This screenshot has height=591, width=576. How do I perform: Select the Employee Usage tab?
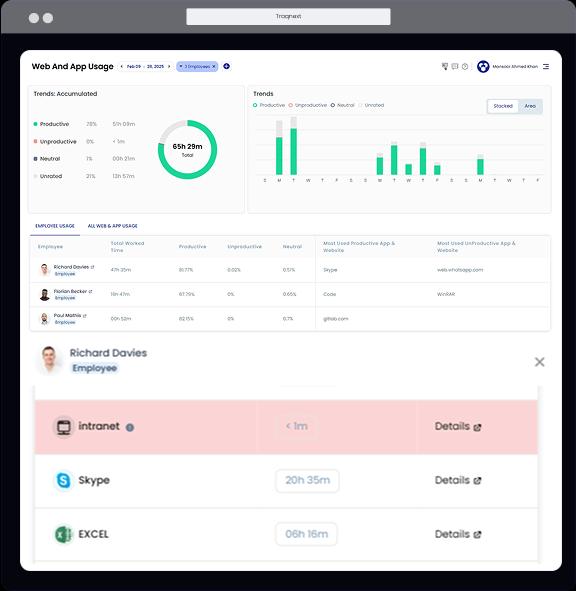pos(55,226)
